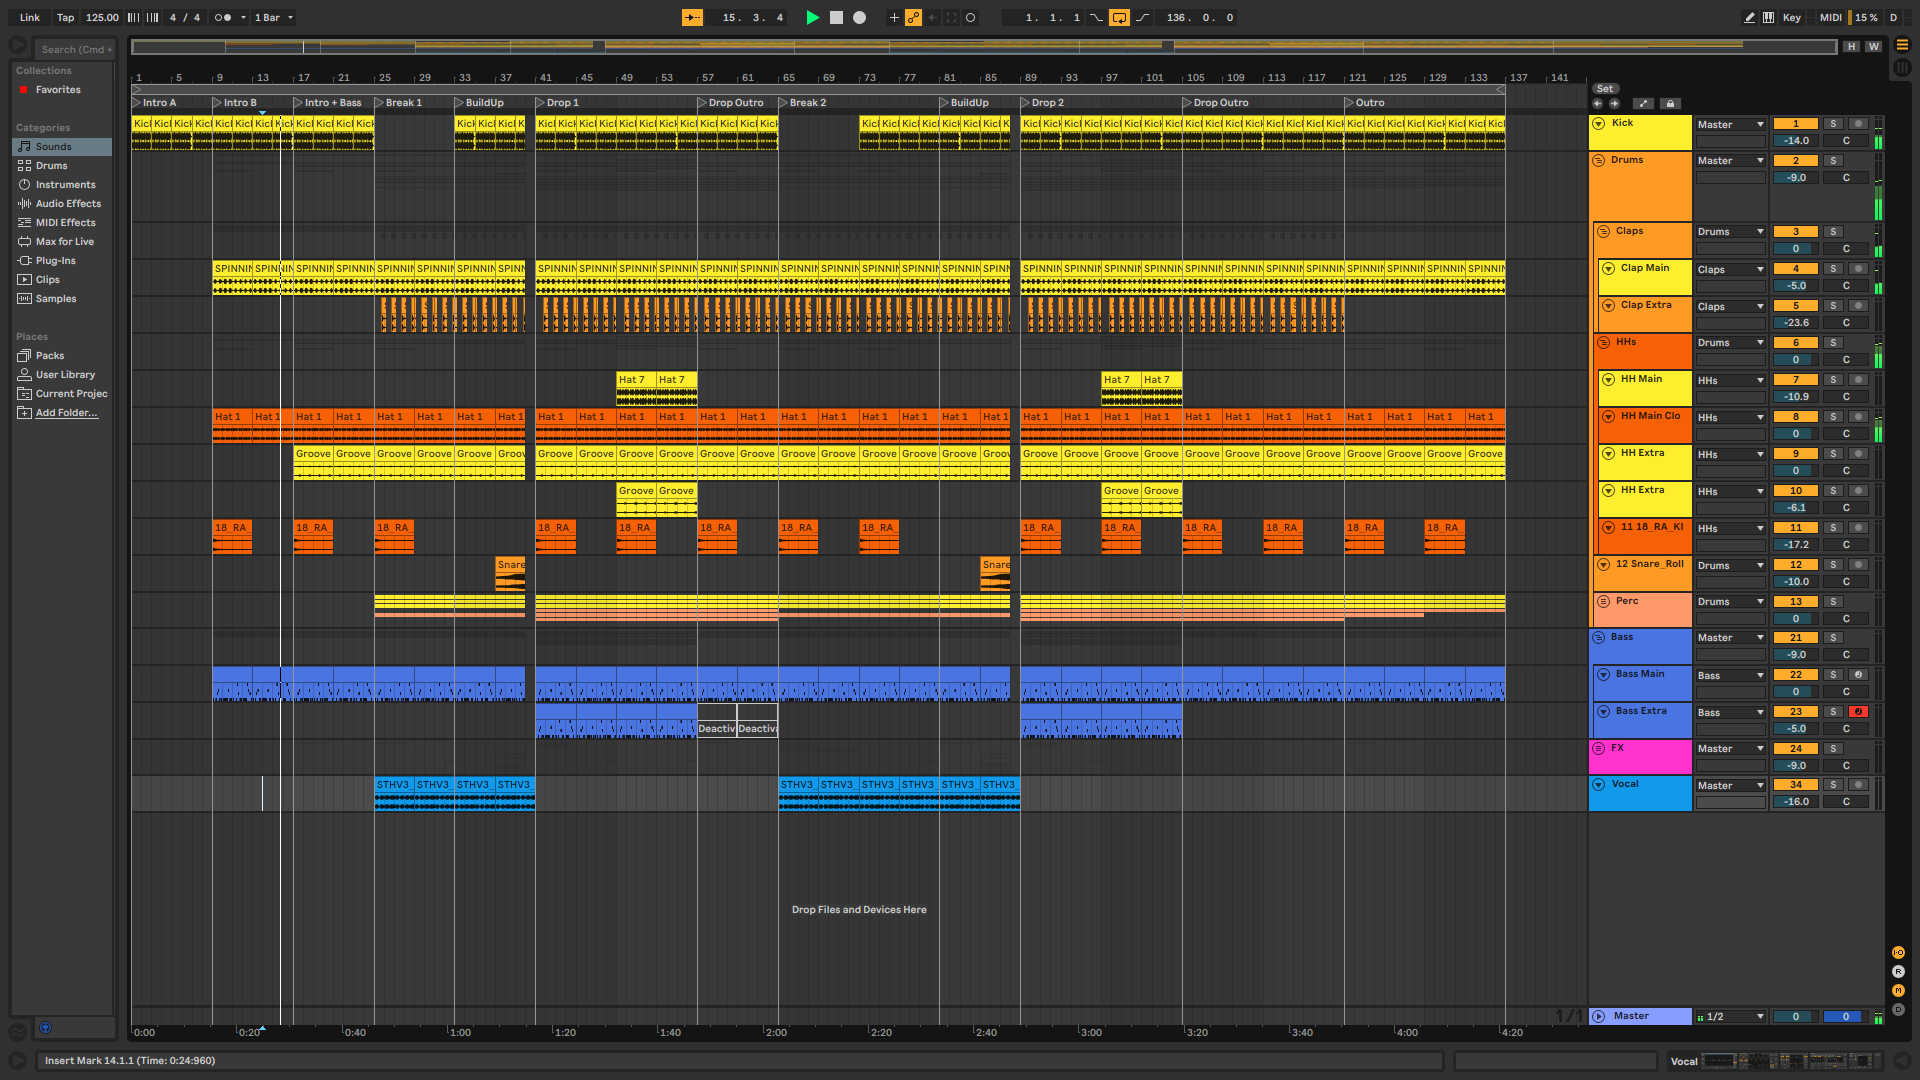
Task: Click the Arrangement Record button
Action: (859, 17)
